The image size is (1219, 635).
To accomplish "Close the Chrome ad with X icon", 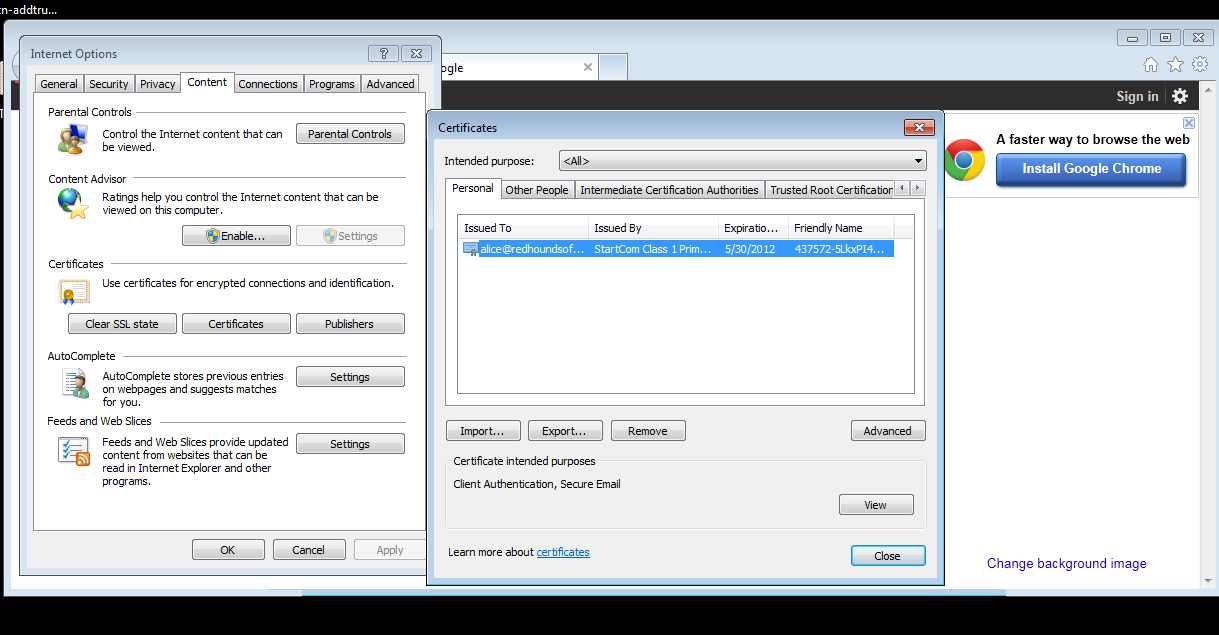I will click(1189, 123).
